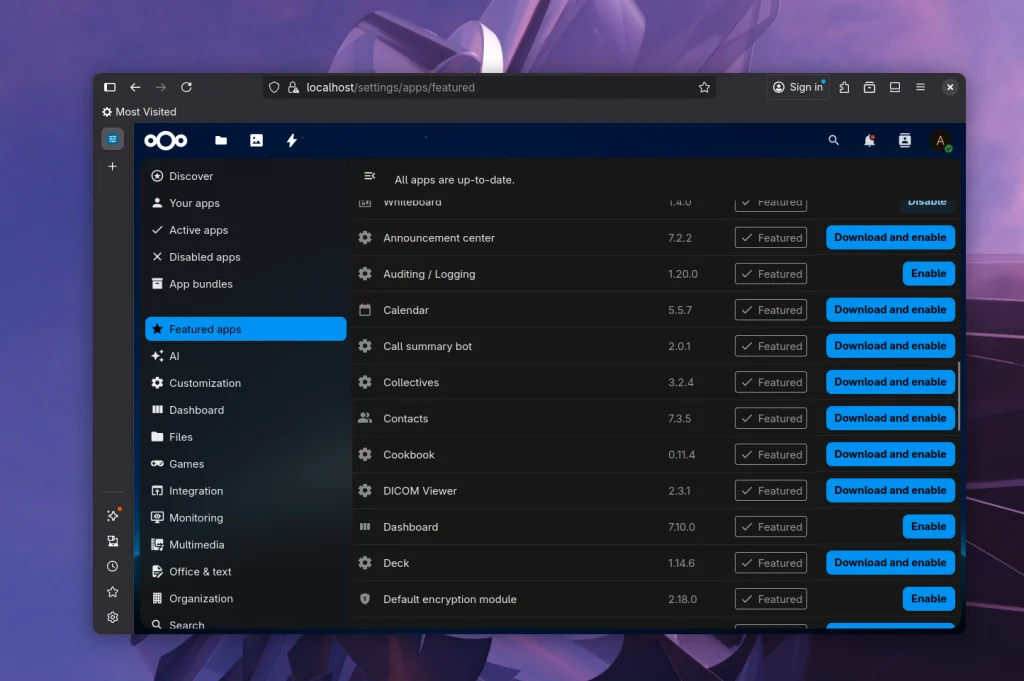Open unified search magnifier icon
1024x681 pixels.
pos(833,140)
